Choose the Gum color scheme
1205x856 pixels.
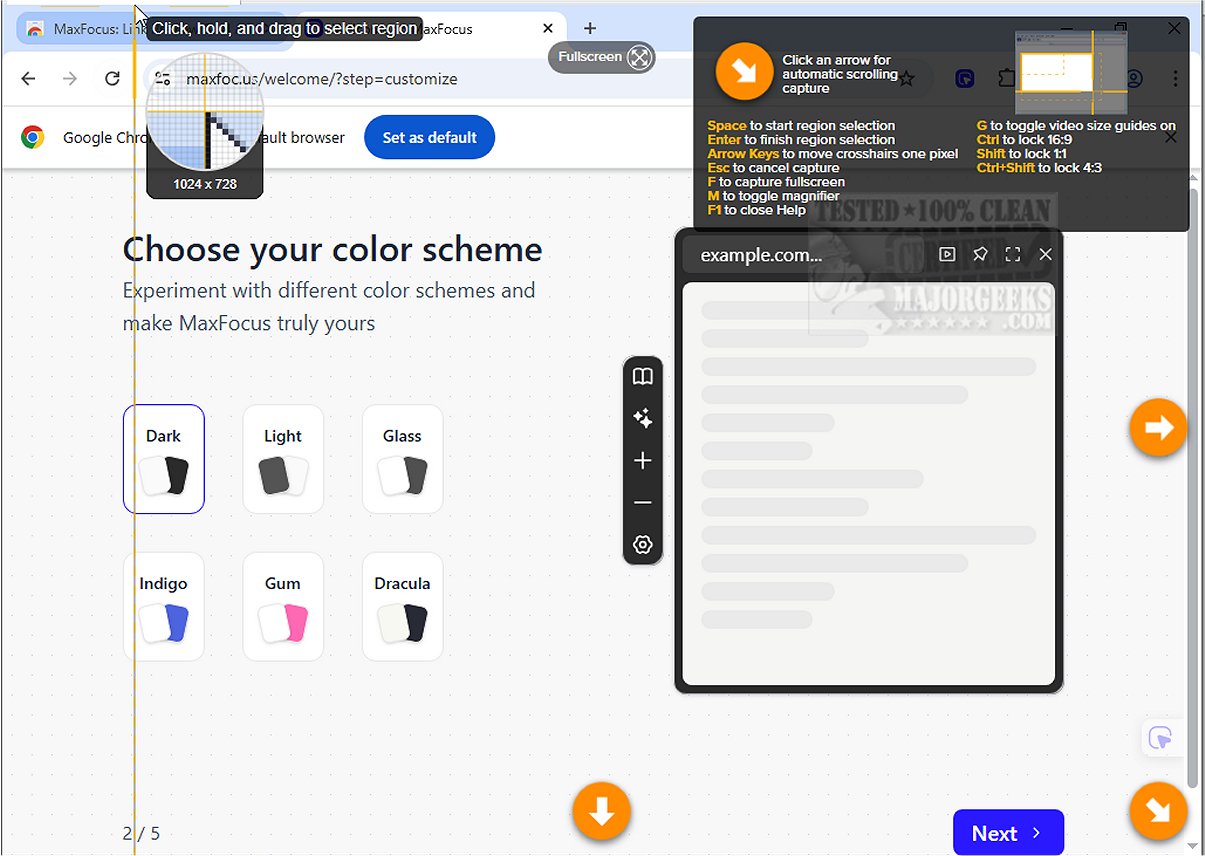[x=283, y=607]
